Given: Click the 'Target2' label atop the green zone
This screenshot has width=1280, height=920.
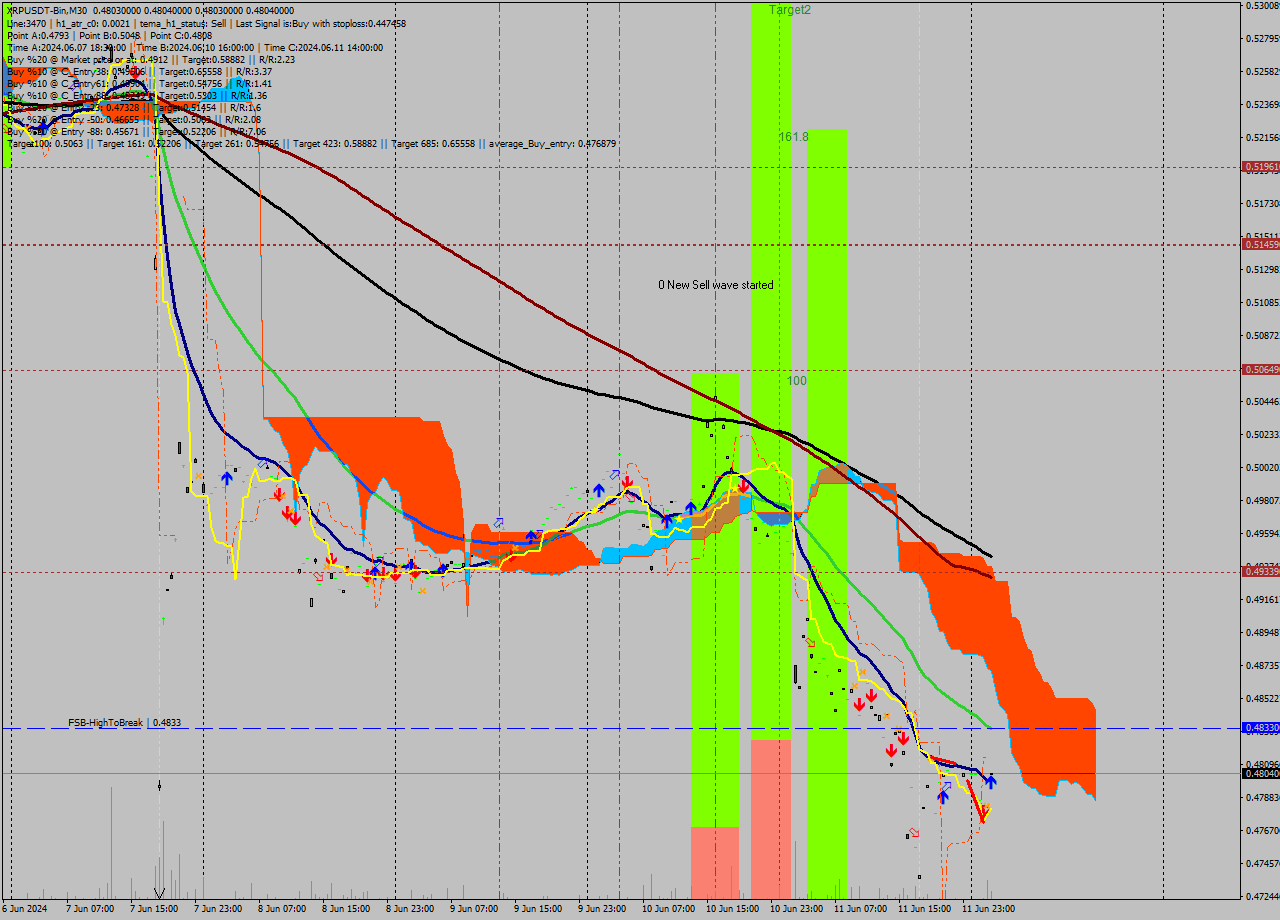Looking at the screenshot, I should tap(790, 10).
